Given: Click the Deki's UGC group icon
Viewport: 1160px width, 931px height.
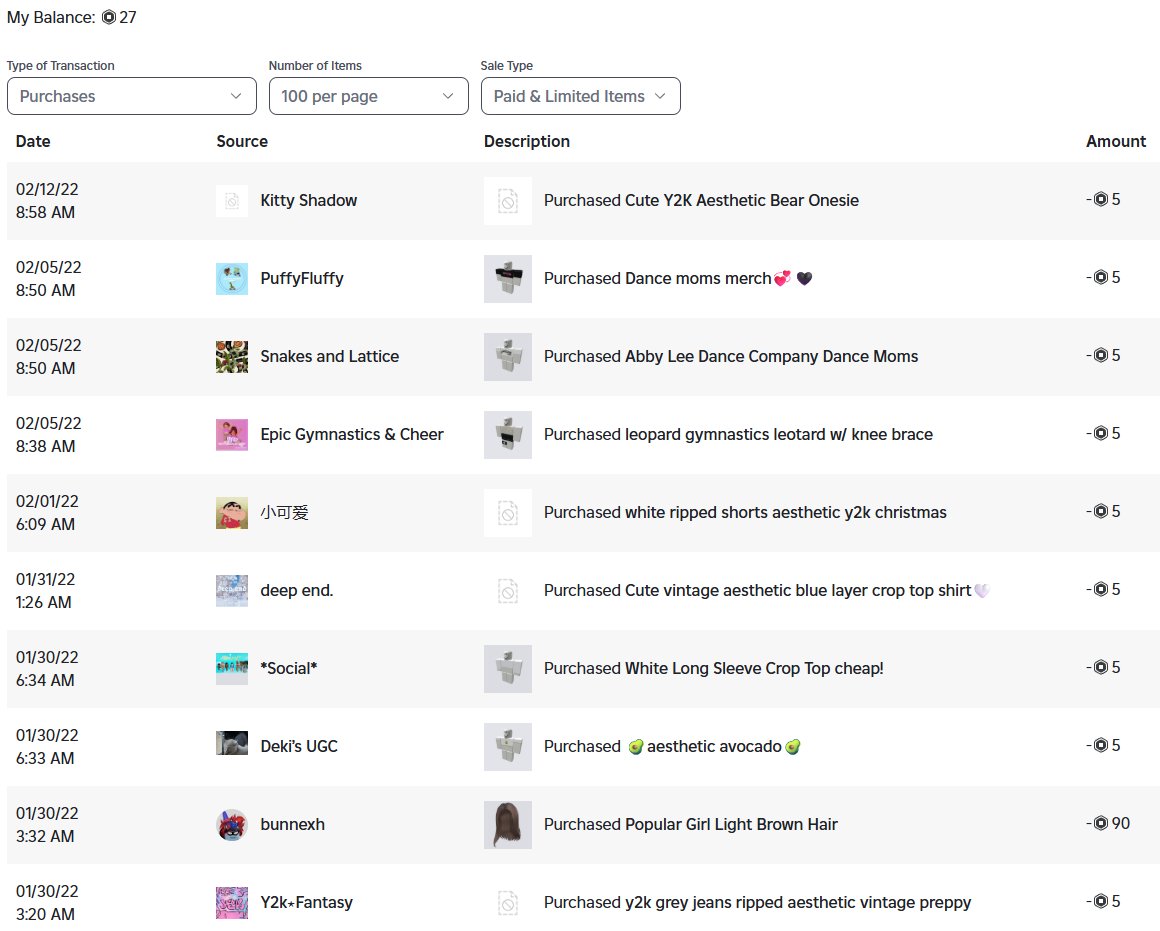Looking at the screenshot, I should point(232,743).
